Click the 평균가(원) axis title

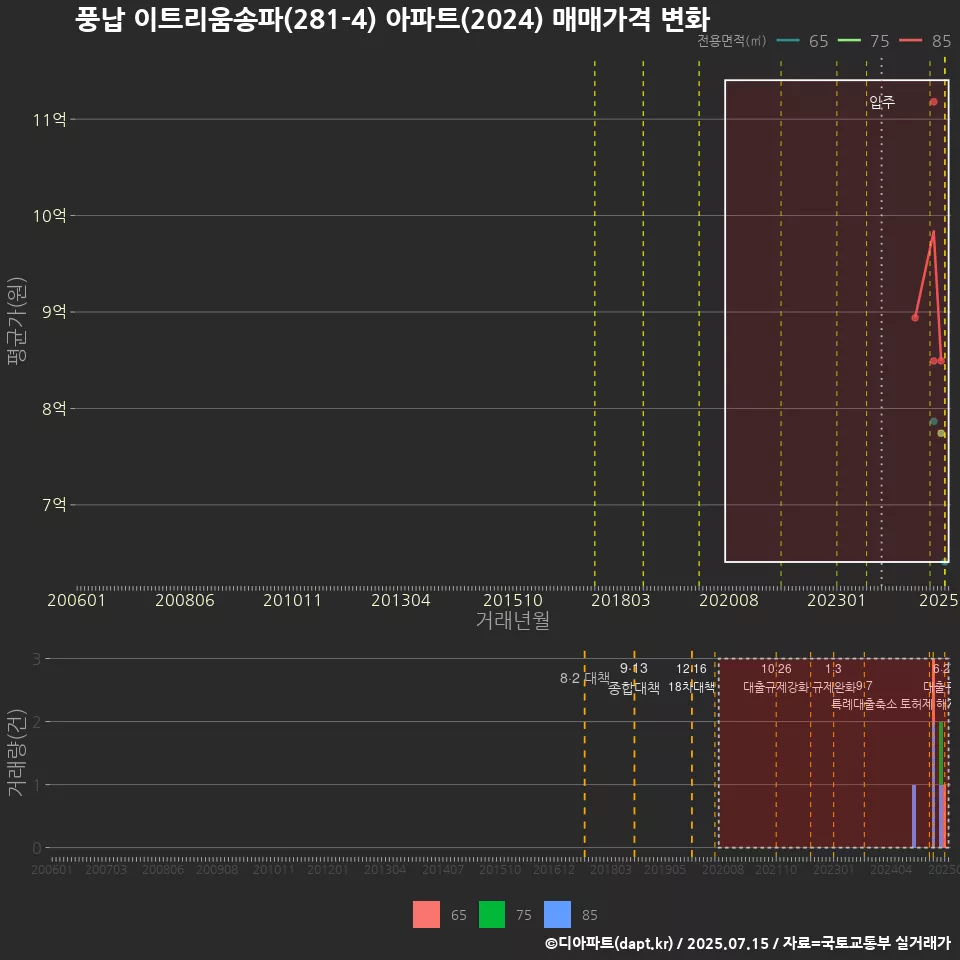[17, 321]
